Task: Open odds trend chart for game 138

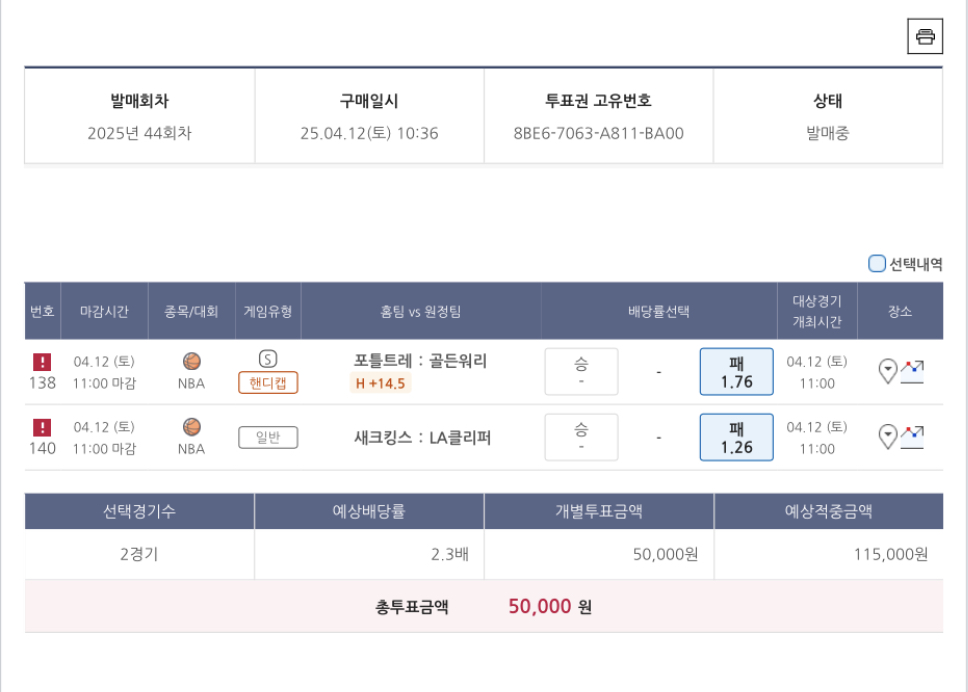Action: pos(912,372)
